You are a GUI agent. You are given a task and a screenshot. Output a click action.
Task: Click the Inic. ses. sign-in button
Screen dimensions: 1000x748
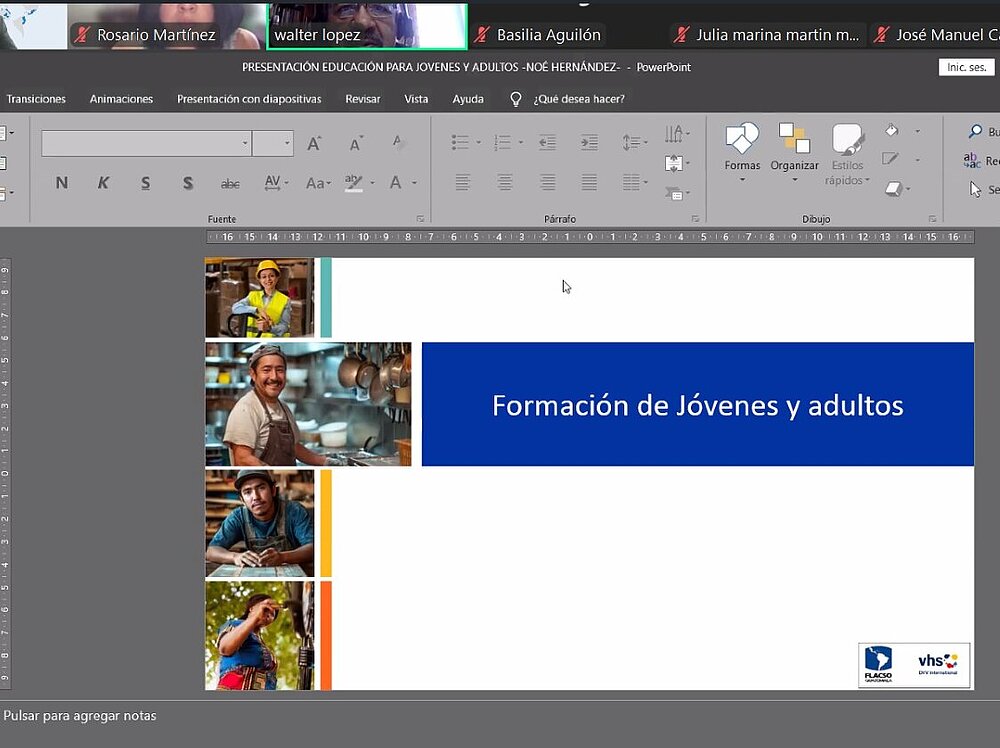966,67
